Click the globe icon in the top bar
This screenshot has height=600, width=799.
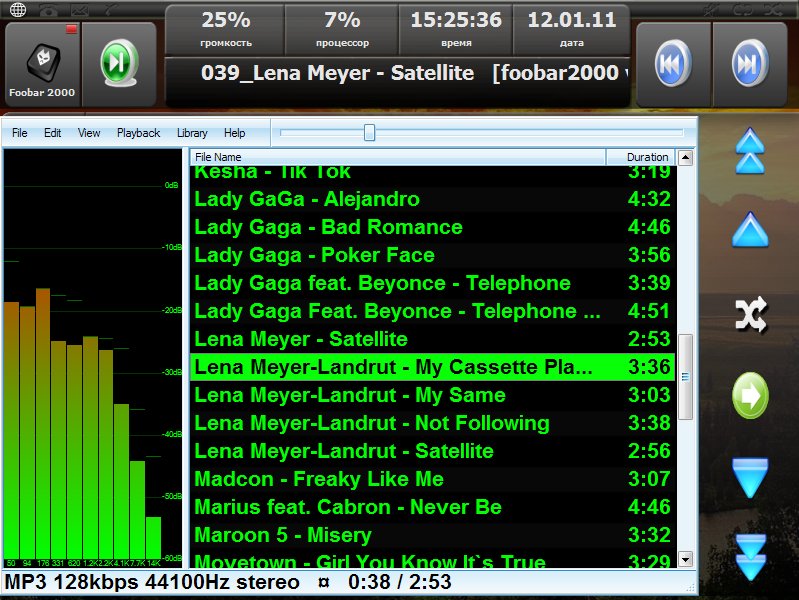click(18, 10)
